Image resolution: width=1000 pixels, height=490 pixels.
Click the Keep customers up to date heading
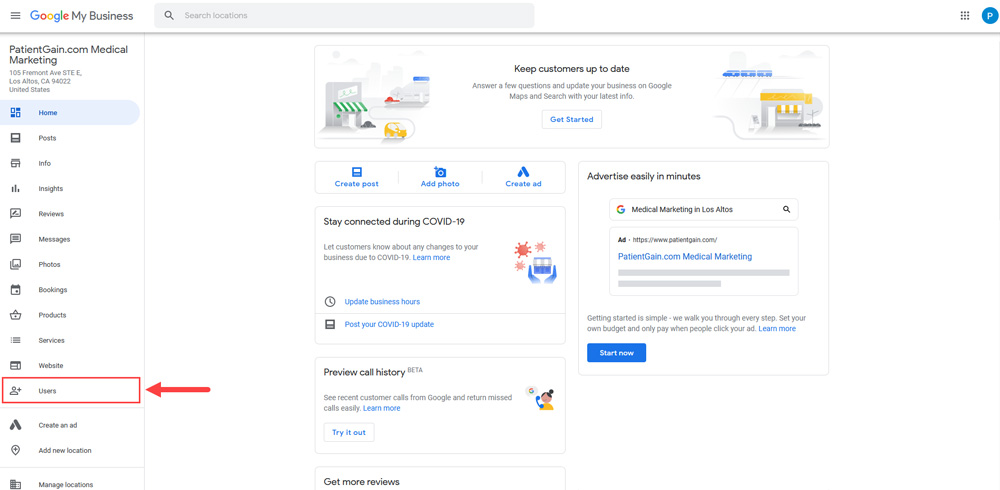click(571, 69)
